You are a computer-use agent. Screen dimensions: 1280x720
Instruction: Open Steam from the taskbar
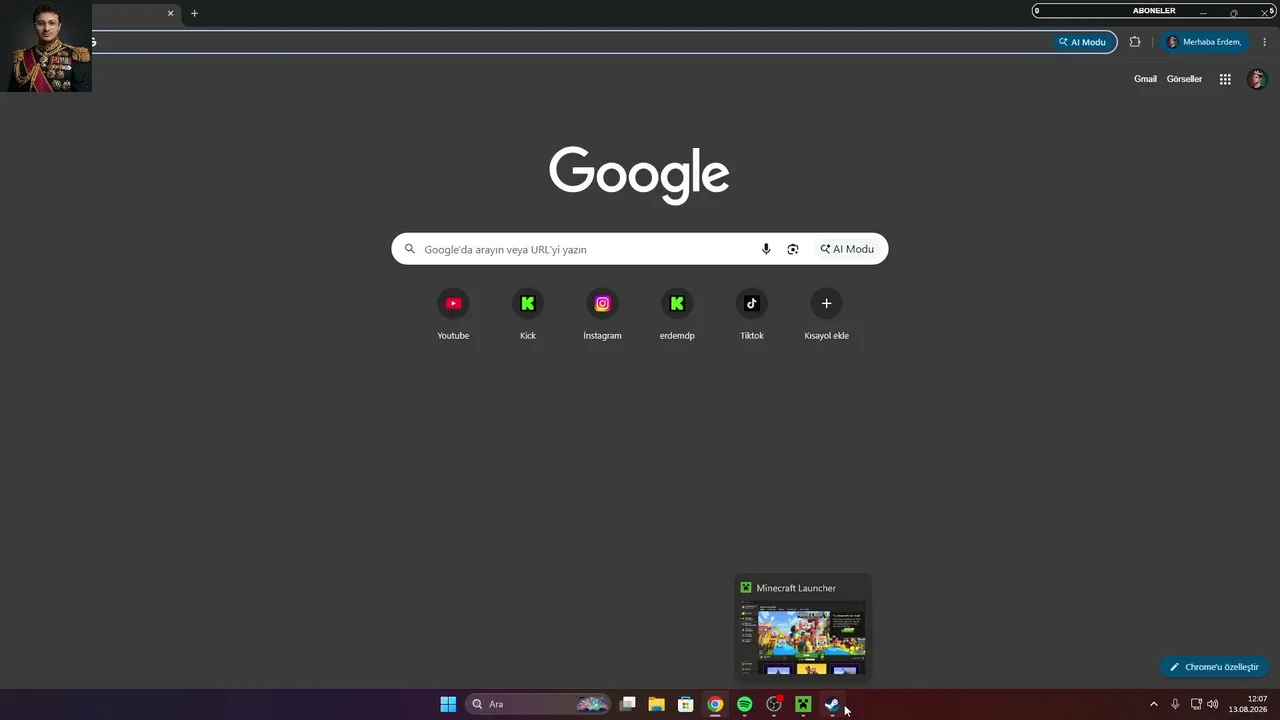(831, 704)
